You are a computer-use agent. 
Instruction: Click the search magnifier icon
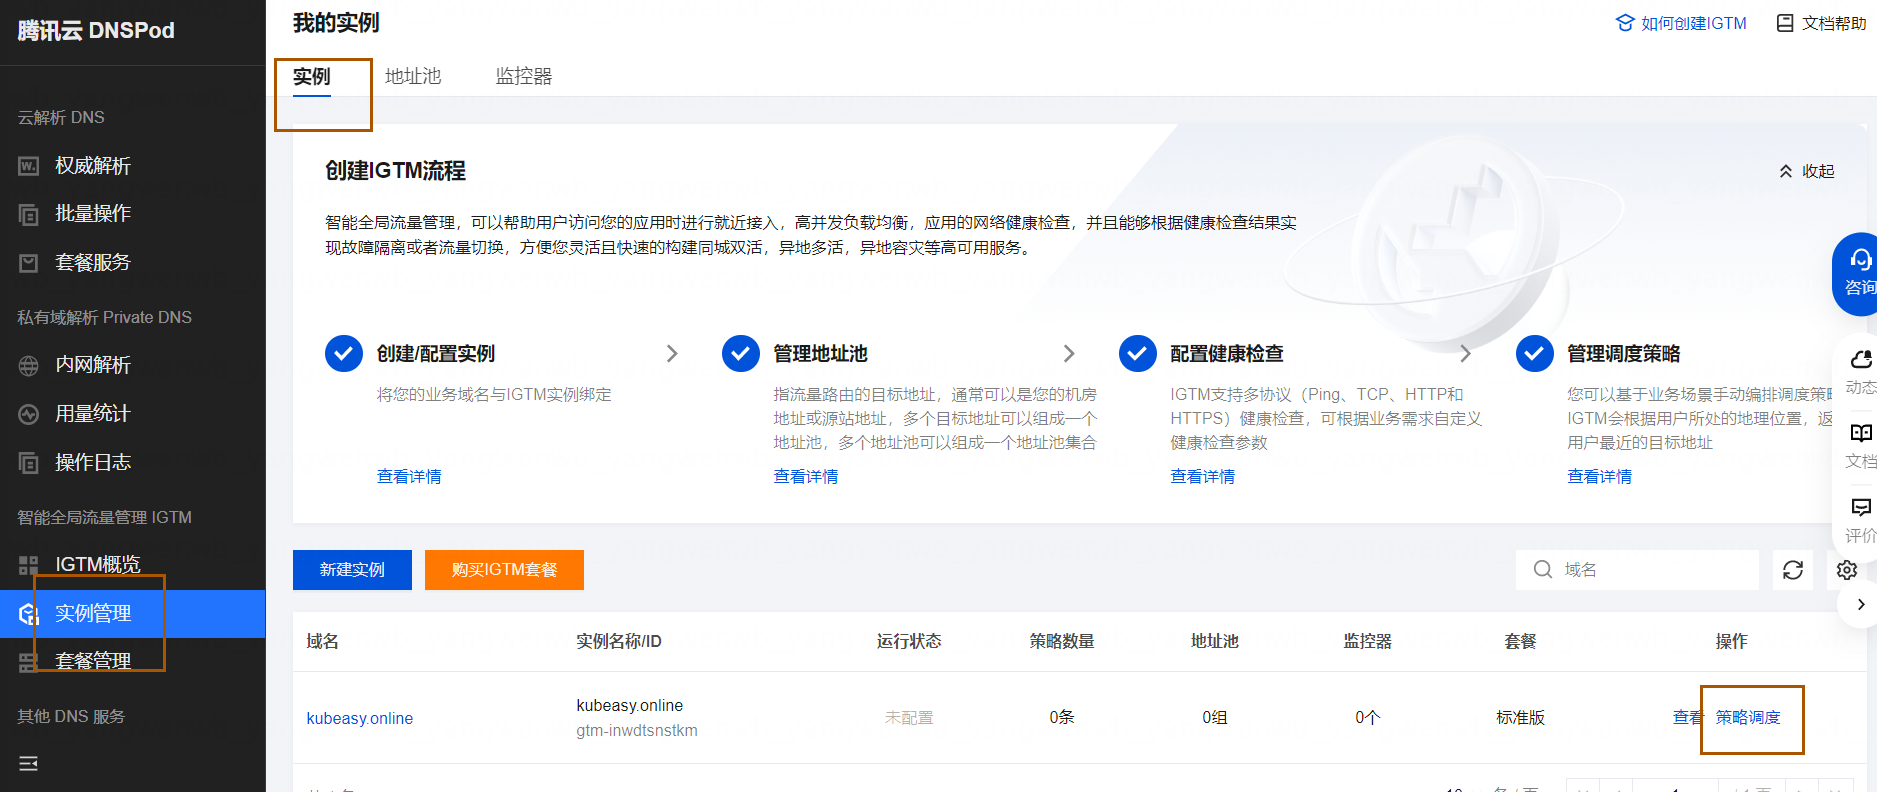point(1543,570)
